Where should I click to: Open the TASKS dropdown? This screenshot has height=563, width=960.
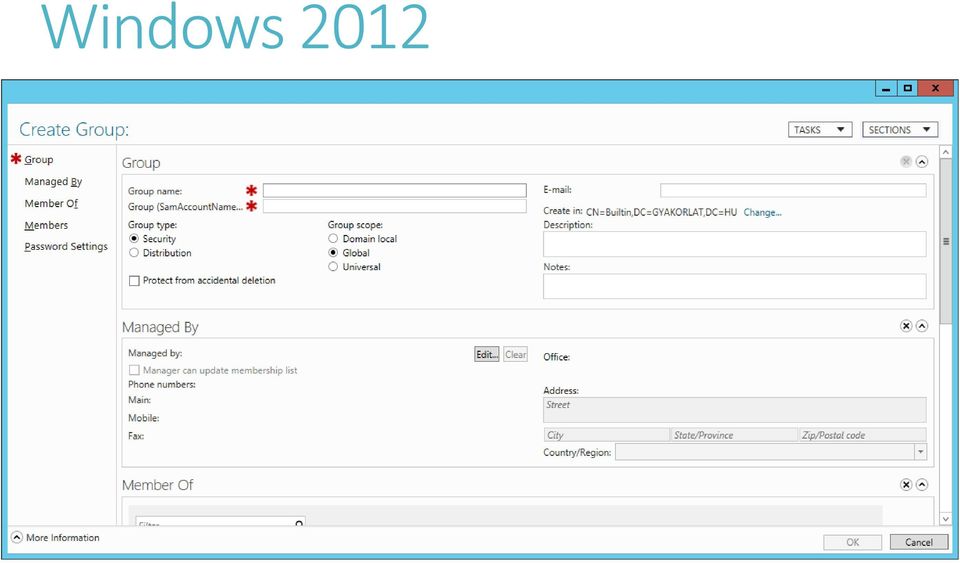click(x=820, y=130)
